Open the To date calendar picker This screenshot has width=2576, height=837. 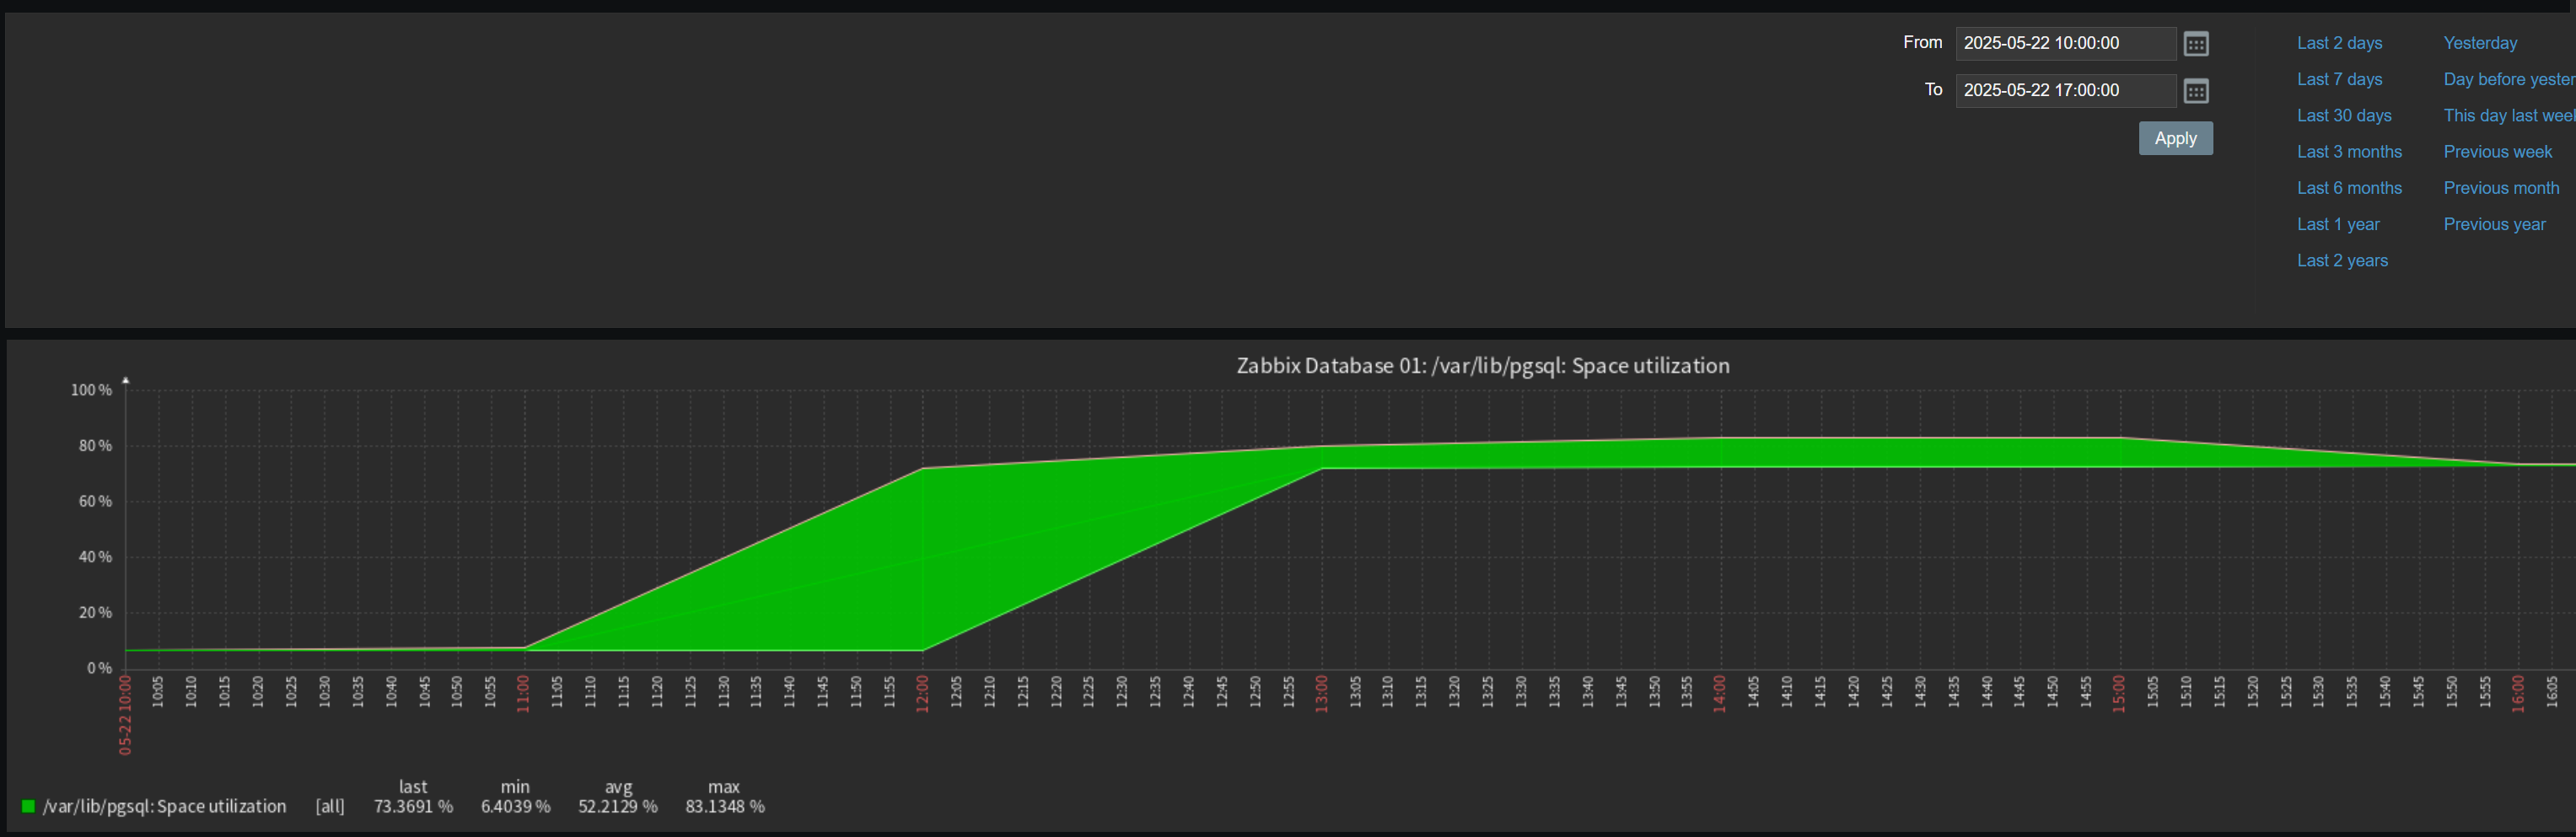click(x=2195, y=91)
